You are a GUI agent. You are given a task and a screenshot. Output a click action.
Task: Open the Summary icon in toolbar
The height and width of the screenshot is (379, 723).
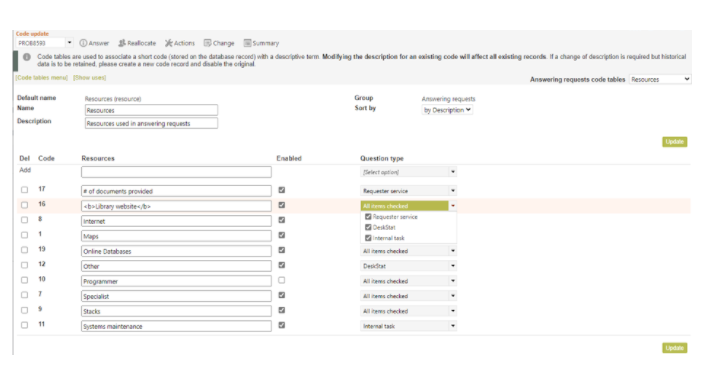pyautogui.click(x=247, y=43)
